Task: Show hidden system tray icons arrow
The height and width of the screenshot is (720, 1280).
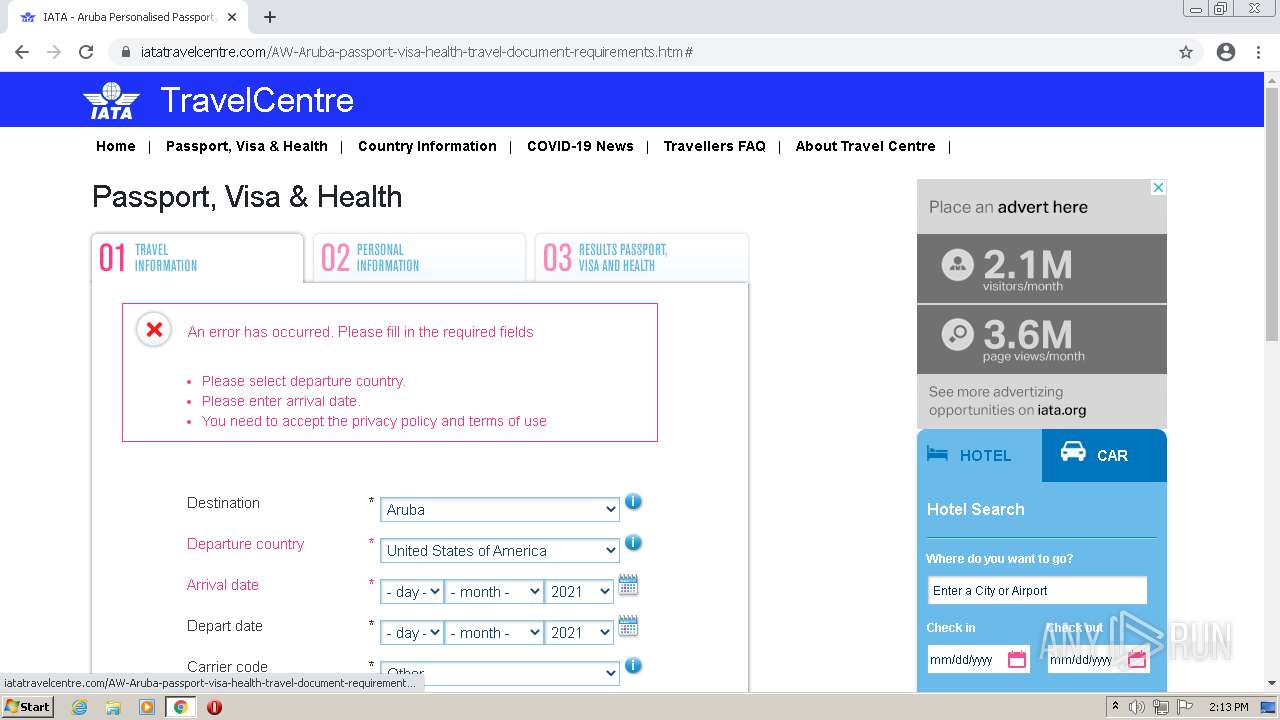Action: (1116, 707)
